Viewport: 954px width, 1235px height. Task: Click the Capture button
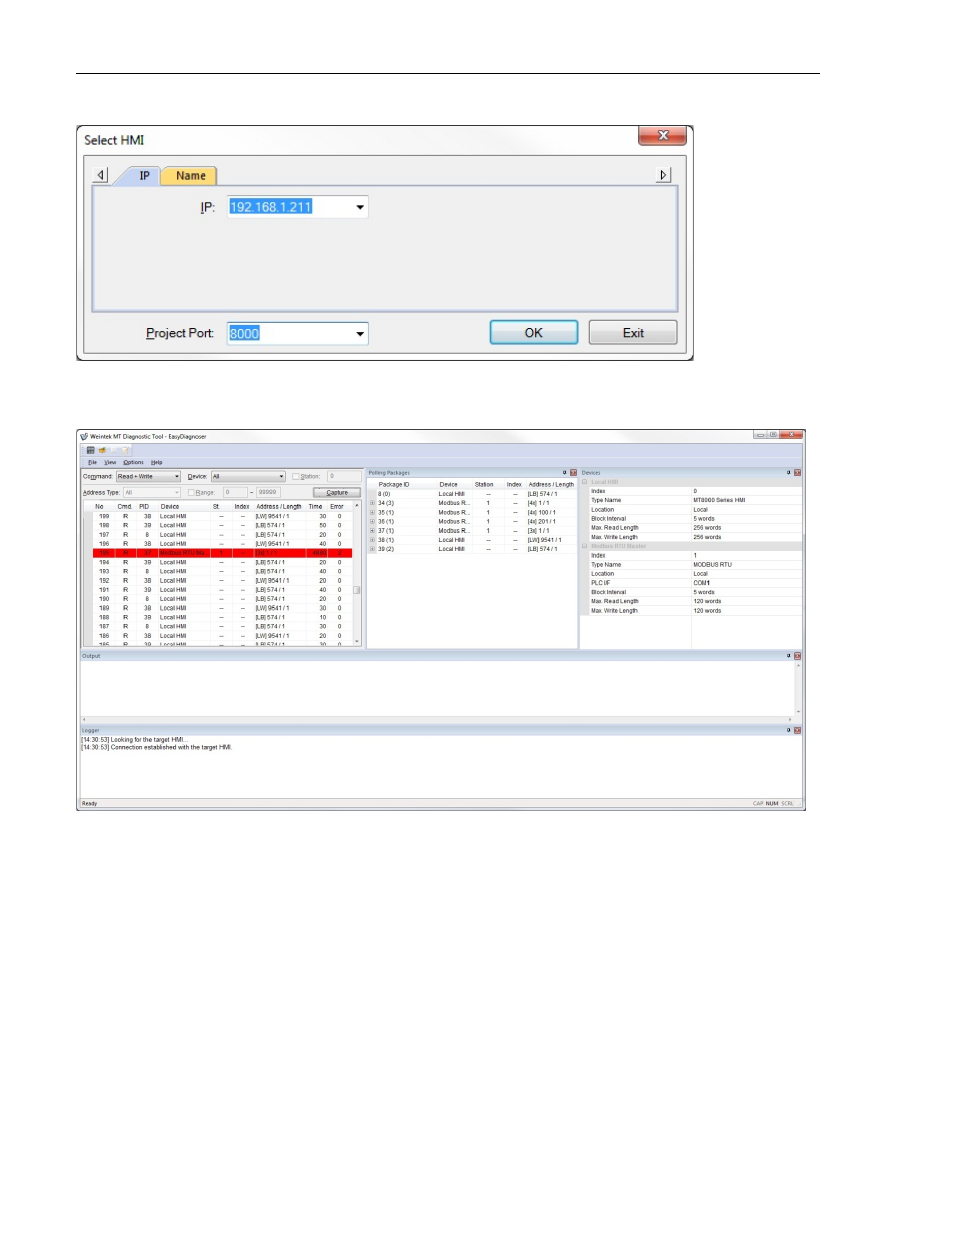coord(337,492)
